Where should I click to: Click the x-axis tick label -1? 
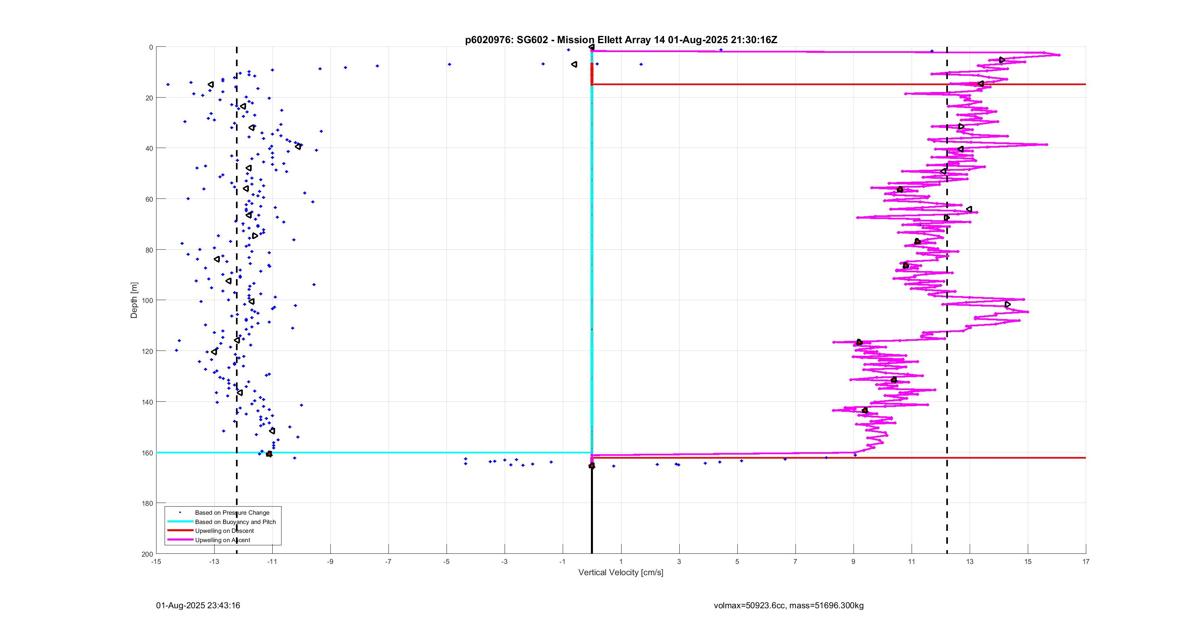click(x=562, y=562)
